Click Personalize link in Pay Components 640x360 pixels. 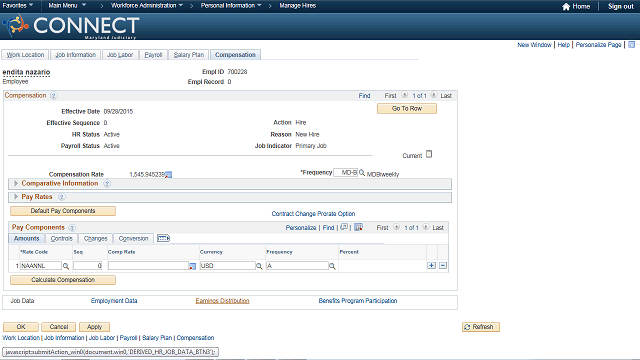tap(301, 228)
